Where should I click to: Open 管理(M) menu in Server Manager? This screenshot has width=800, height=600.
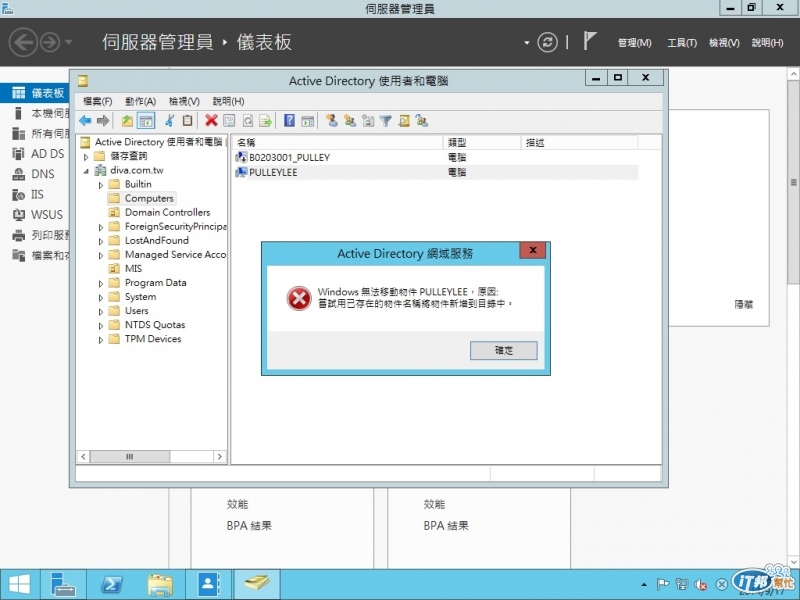click(634, 43)
